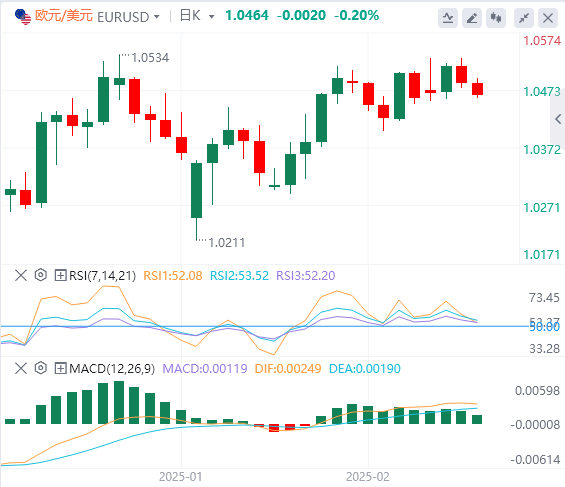Click the shrink chart view icon
This screenshot has width=565, height=487.
click(524, 18)
